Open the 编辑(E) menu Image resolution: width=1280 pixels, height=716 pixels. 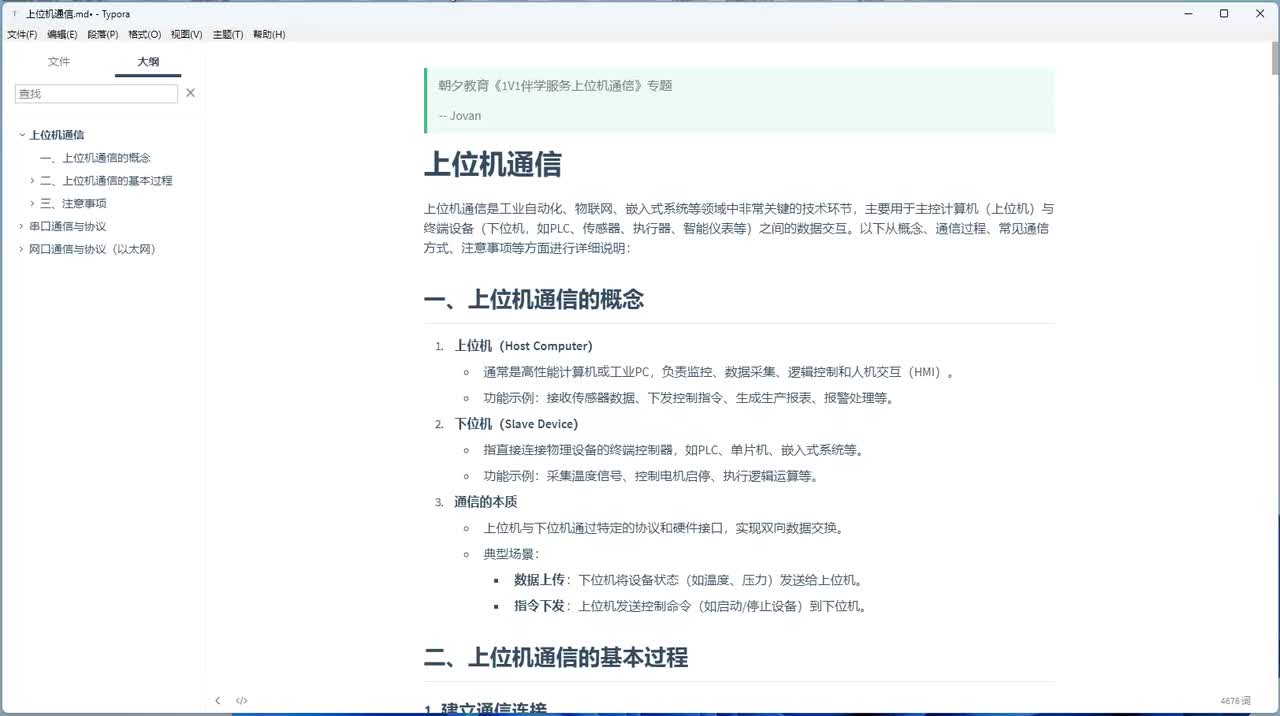(62, 34)
